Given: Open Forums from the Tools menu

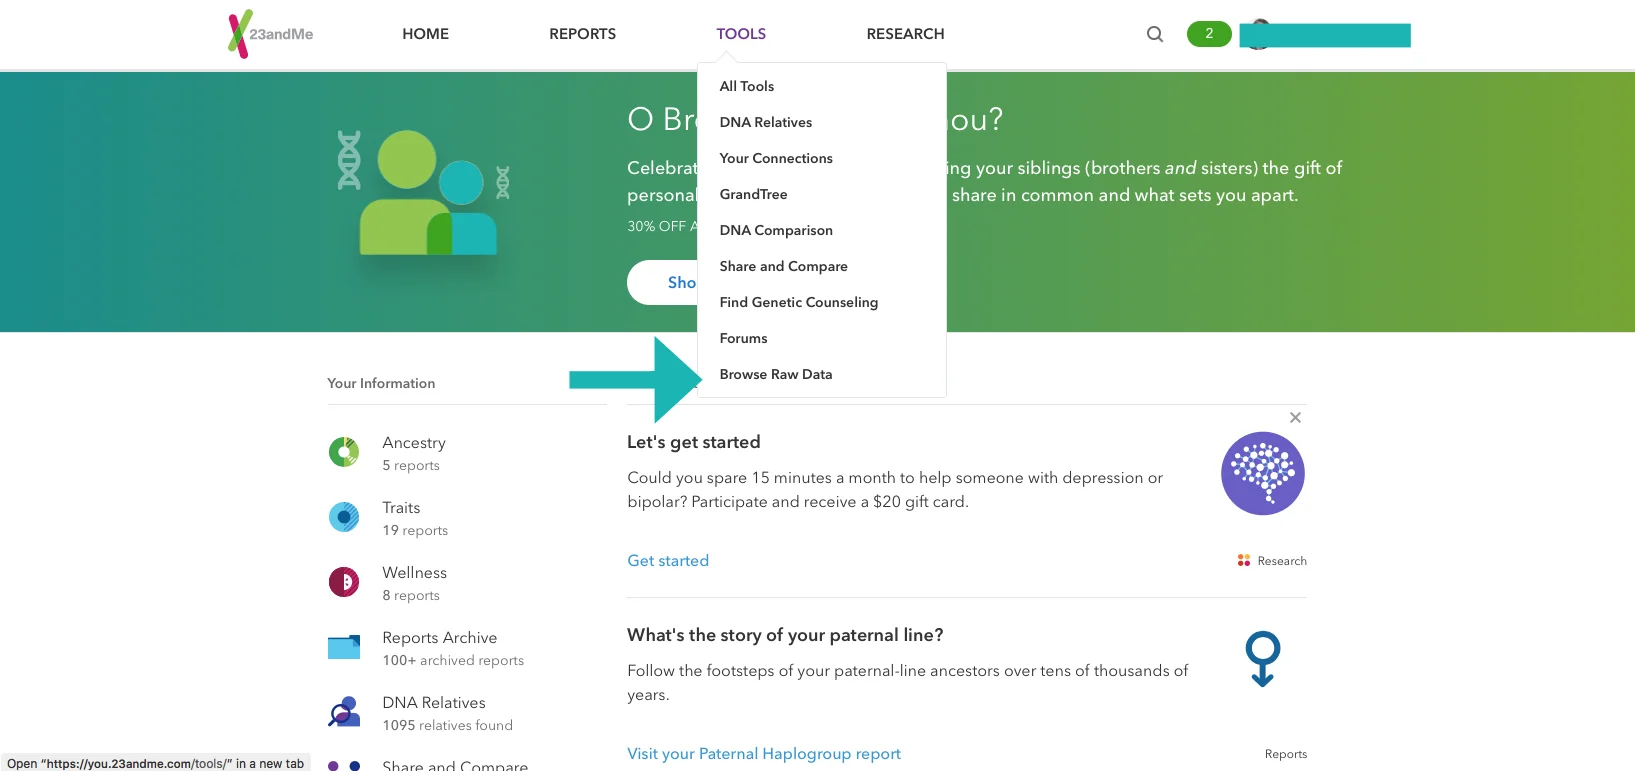Looking at the screenshot, I should [x=743, y=338].
